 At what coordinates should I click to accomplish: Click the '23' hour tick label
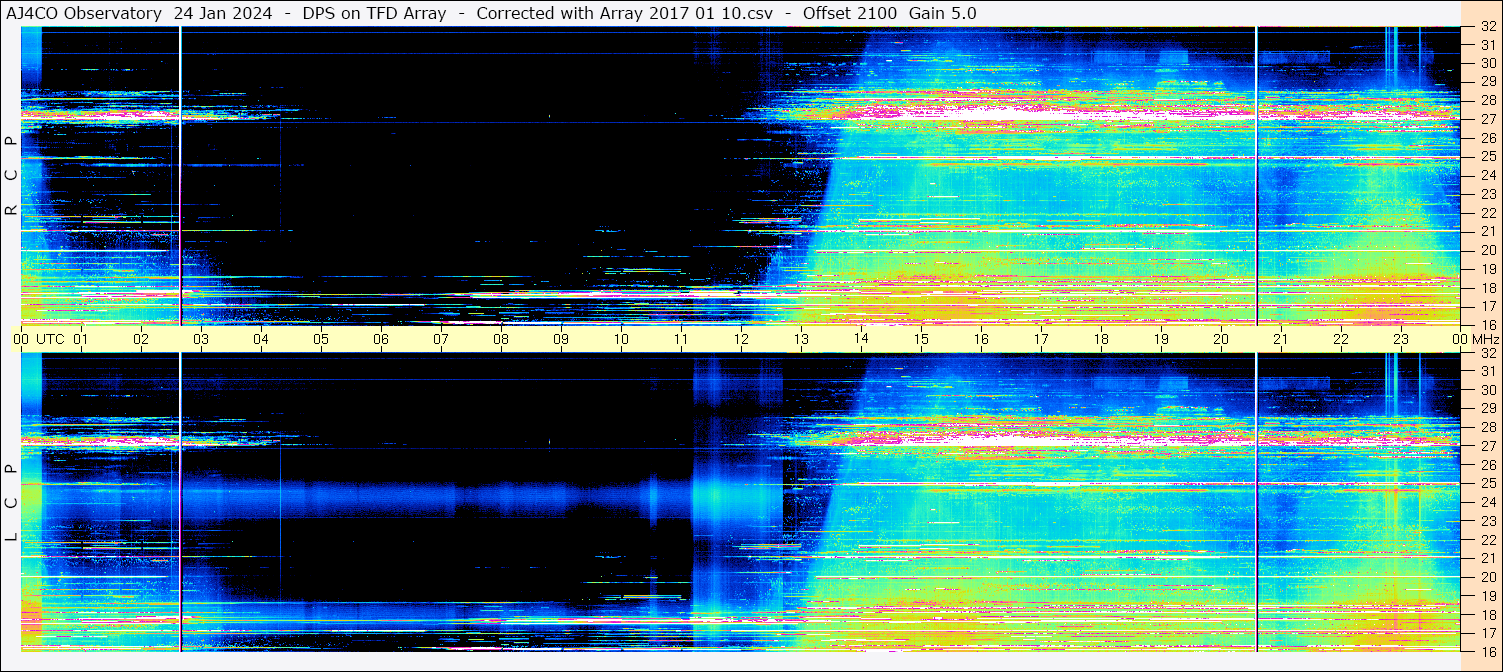coord(1401,339)
